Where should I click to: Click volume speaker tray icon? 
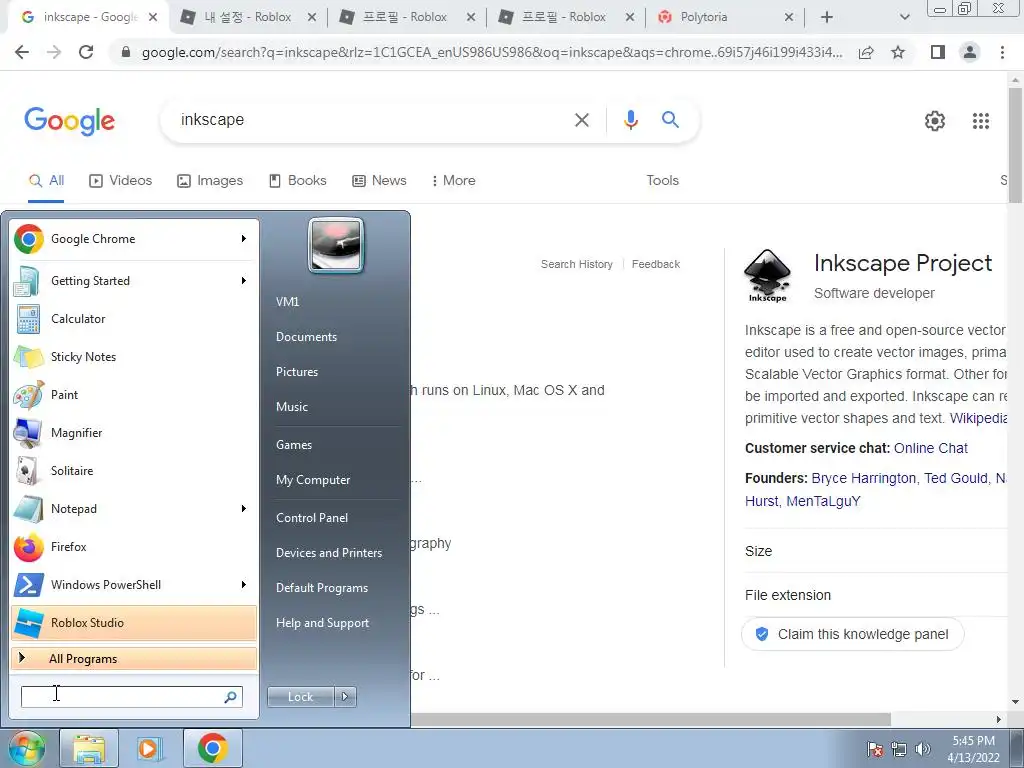tap(923, 749)
